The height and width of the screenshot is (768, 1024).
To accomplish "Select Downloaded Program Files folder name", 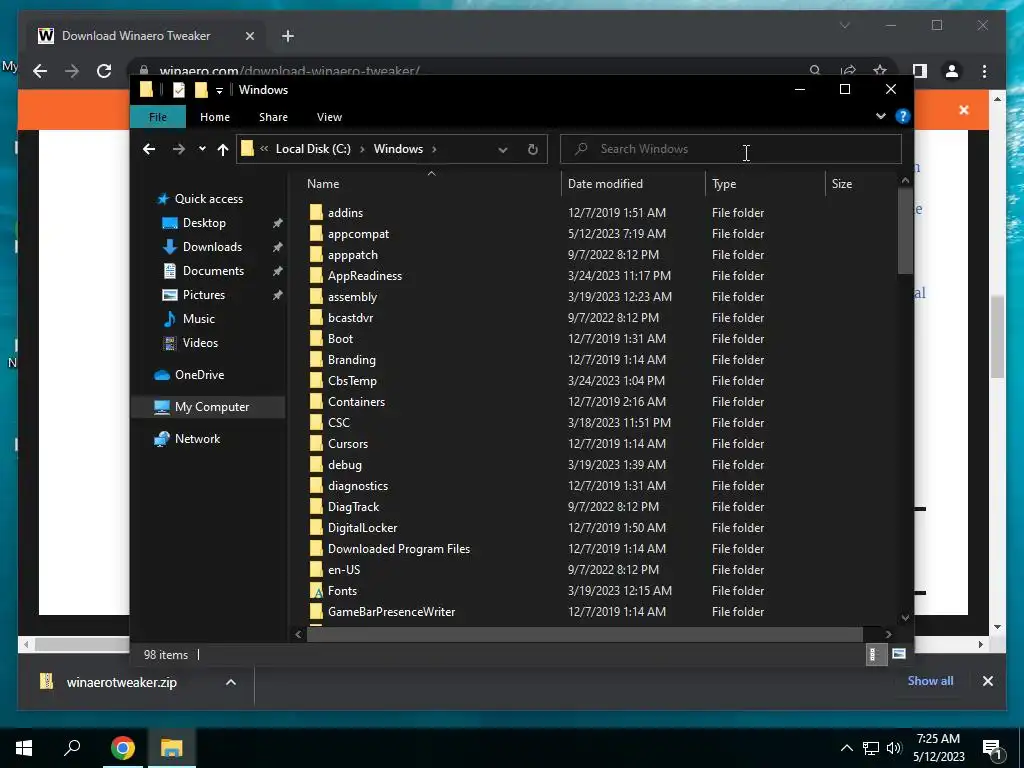I will (x=399, y=549).
